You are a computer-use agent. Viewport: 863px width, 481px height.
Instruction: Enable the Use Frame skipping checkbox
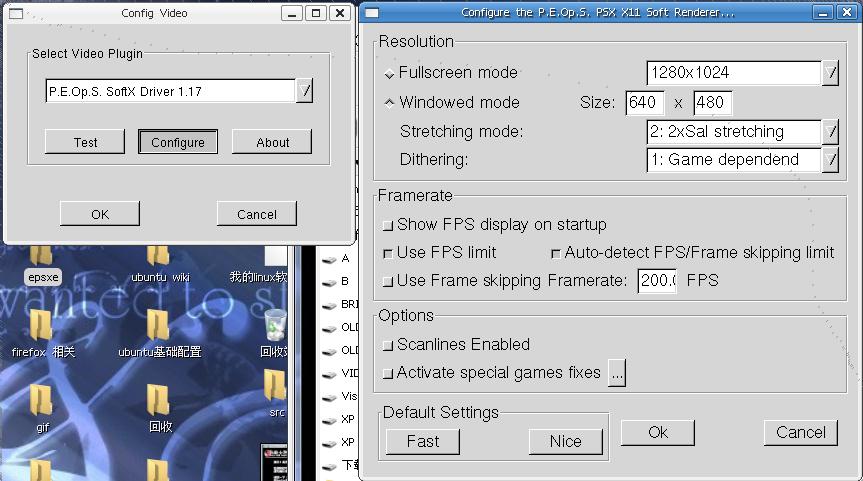(388, 281)
